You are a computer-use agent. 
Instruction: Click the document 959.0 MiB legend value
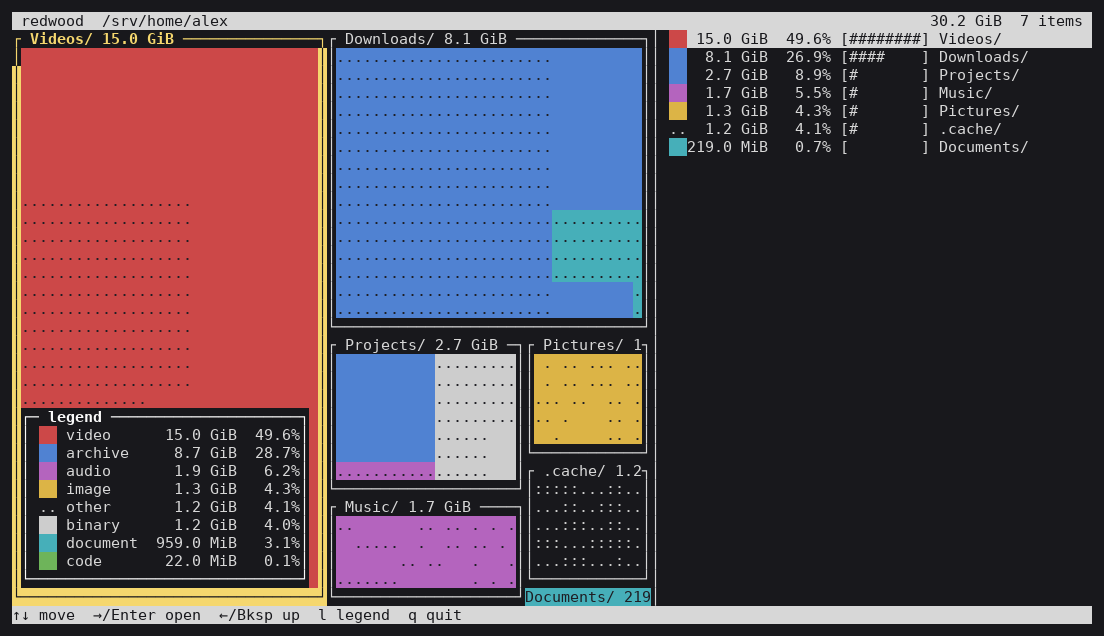pos(196,544)
